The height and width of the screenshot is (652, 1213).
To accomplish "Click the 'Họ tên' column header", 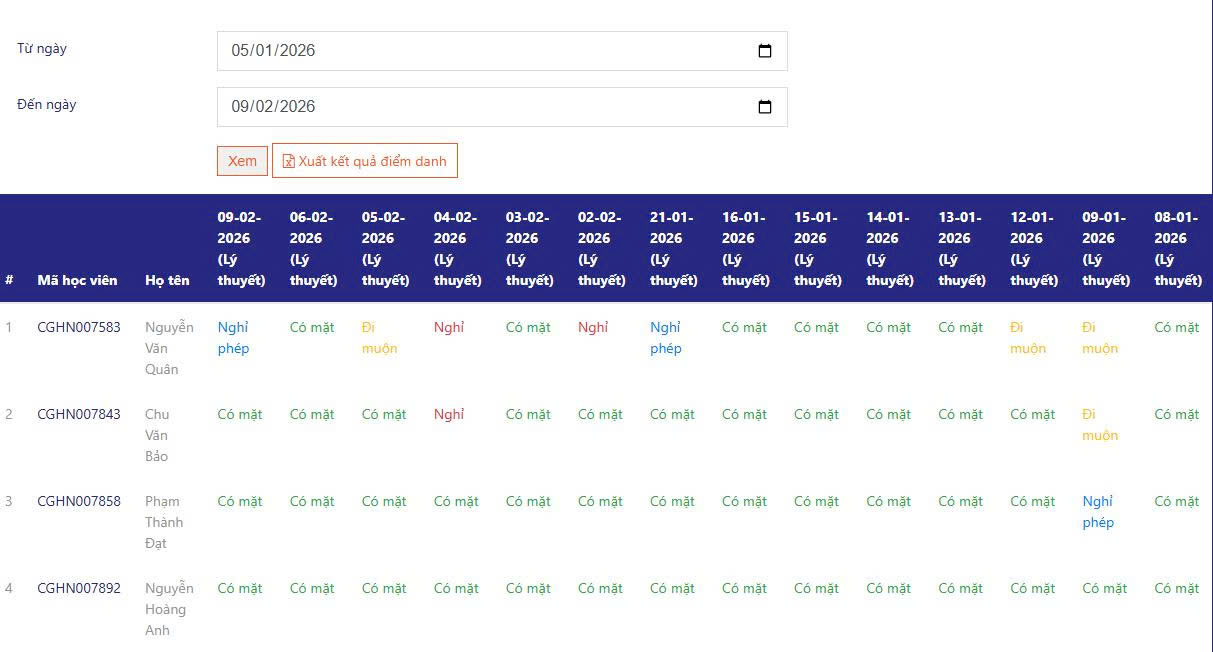I will point(167,280).
